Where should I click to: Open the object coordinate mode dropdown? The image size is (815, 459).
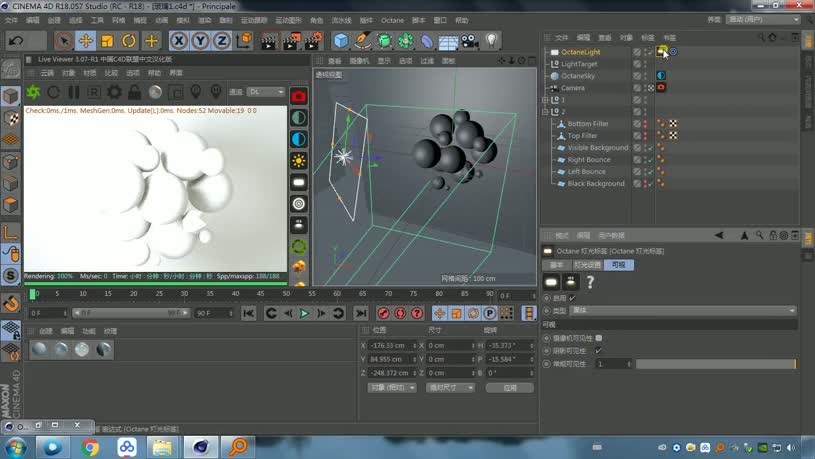pos(392,388)
